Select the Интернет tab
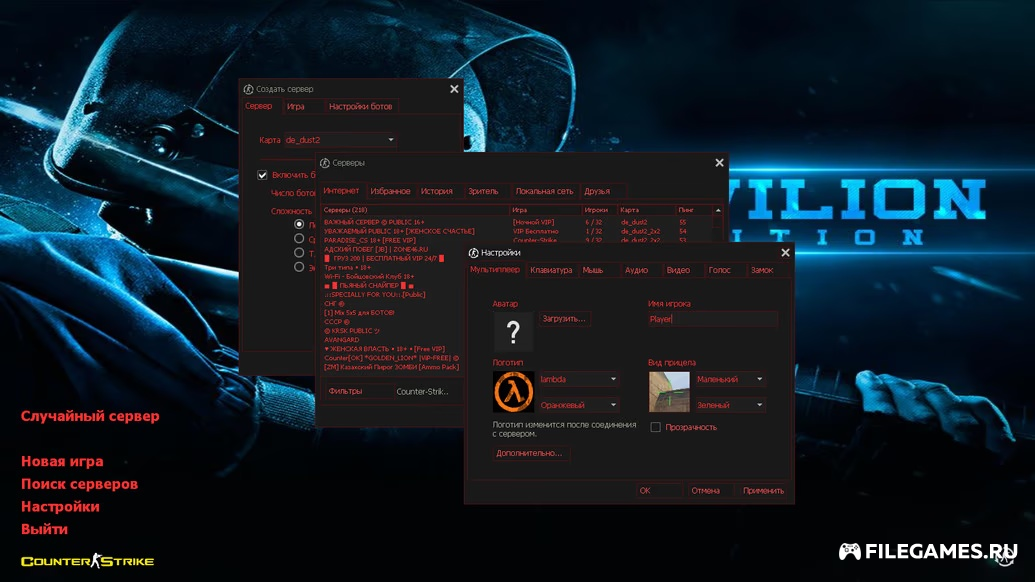The width and height of the screenshot is (1035, 582). tap(341, 191)
